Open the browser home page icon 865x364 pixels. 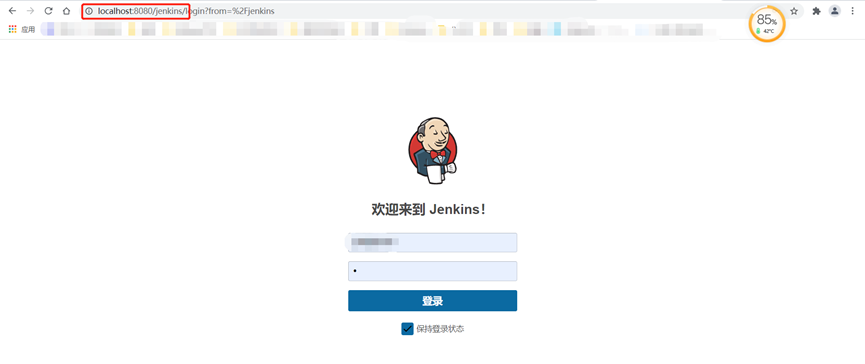pos(66,11)
